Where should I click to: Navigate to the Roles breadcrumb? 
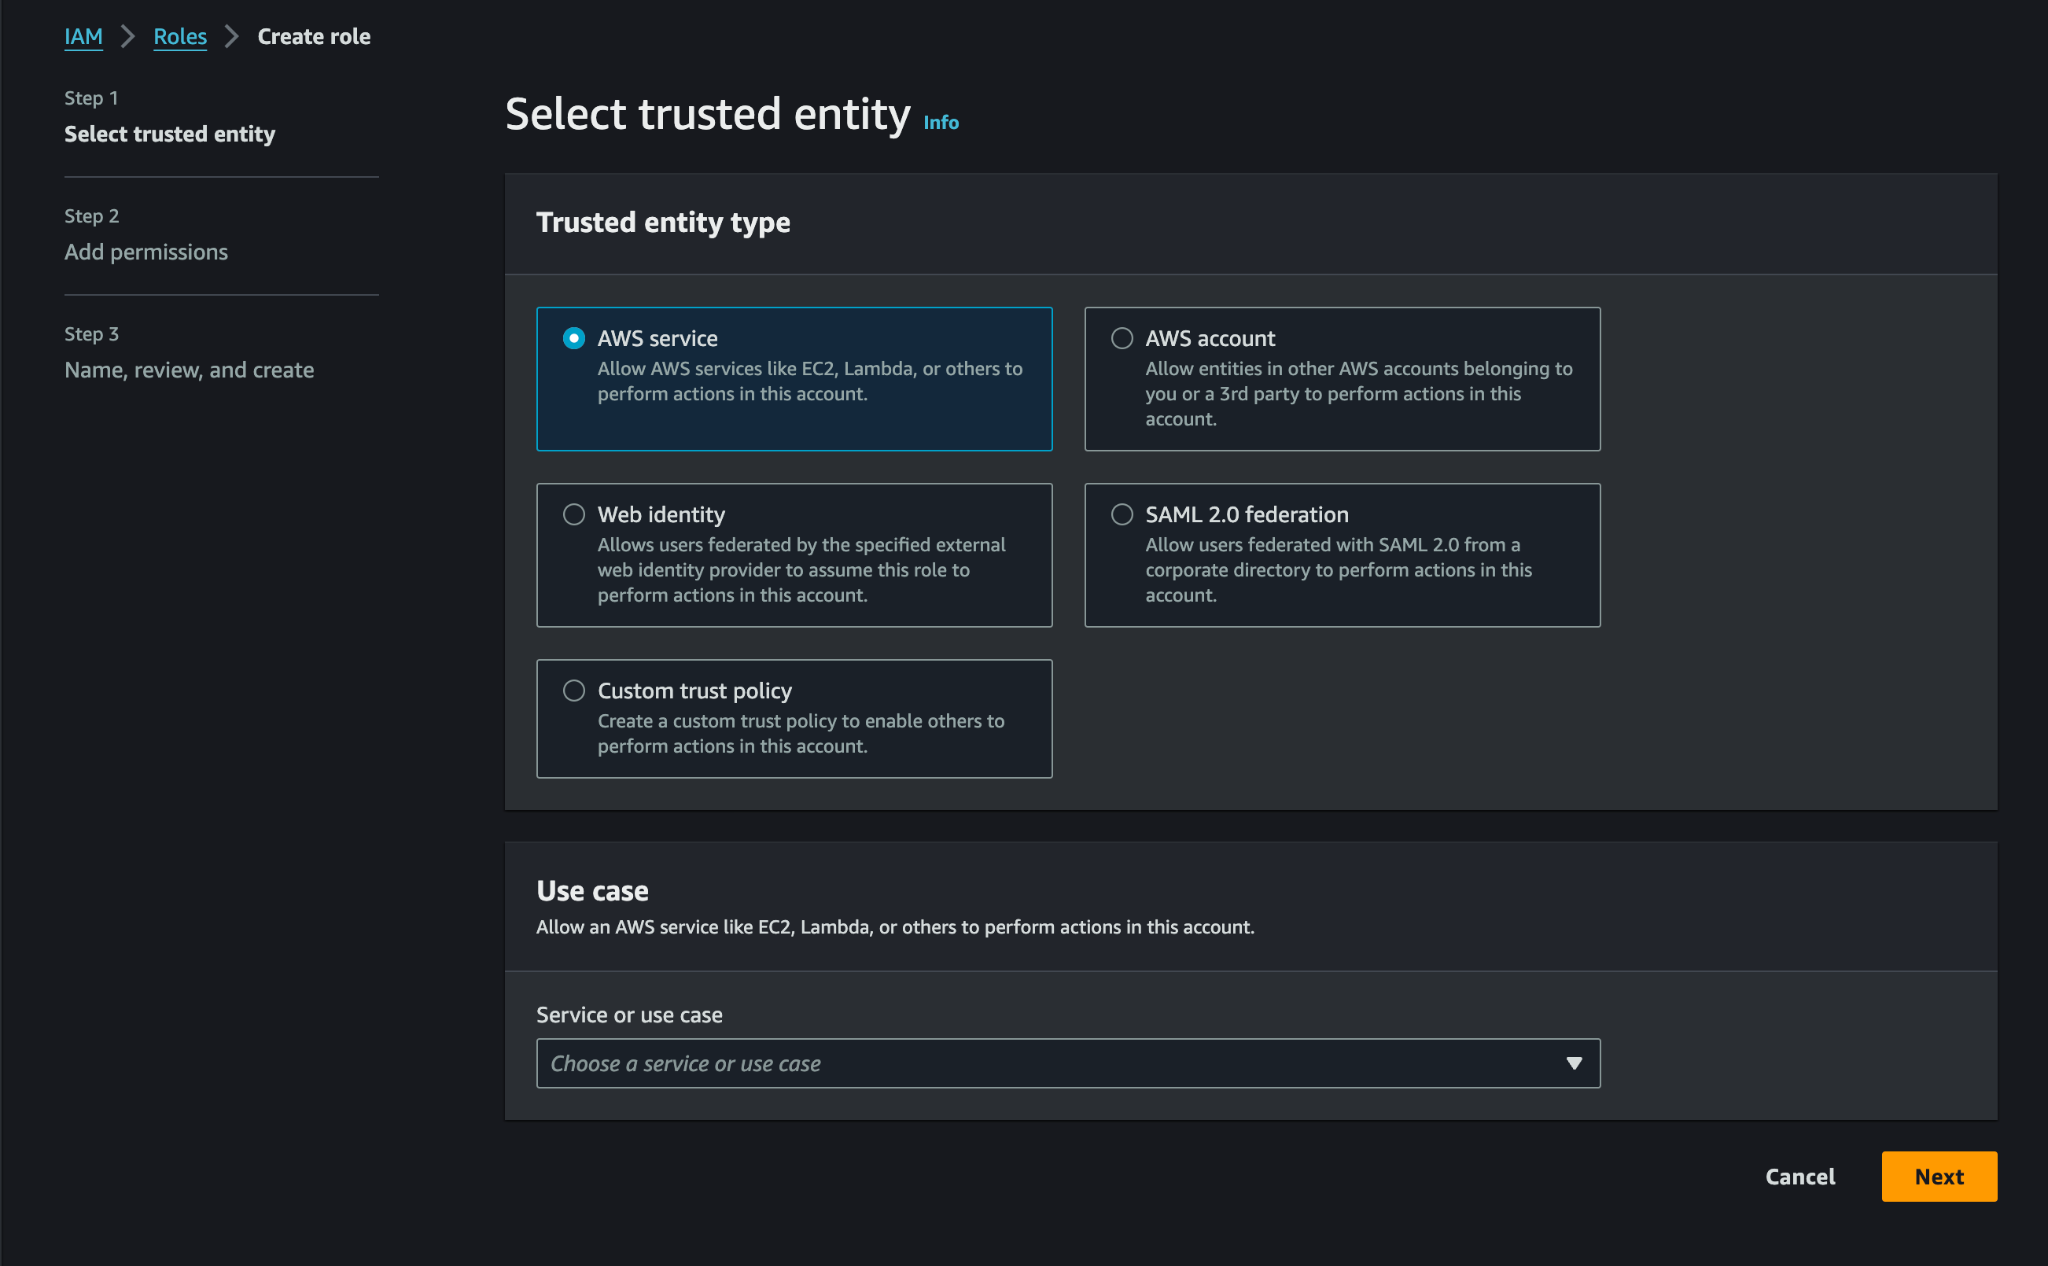180,36
